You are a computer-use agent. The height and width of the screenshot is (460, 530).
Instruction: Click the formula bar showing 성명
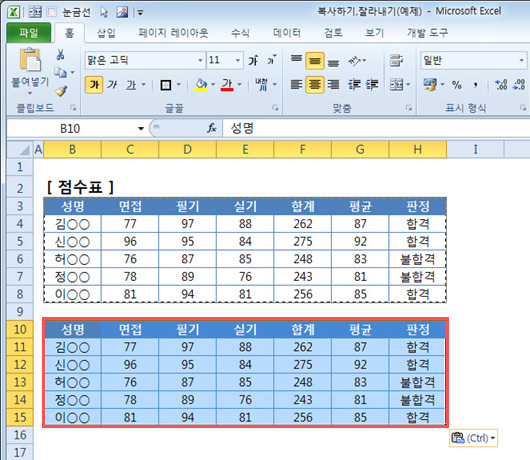click(x=376, y=128)
